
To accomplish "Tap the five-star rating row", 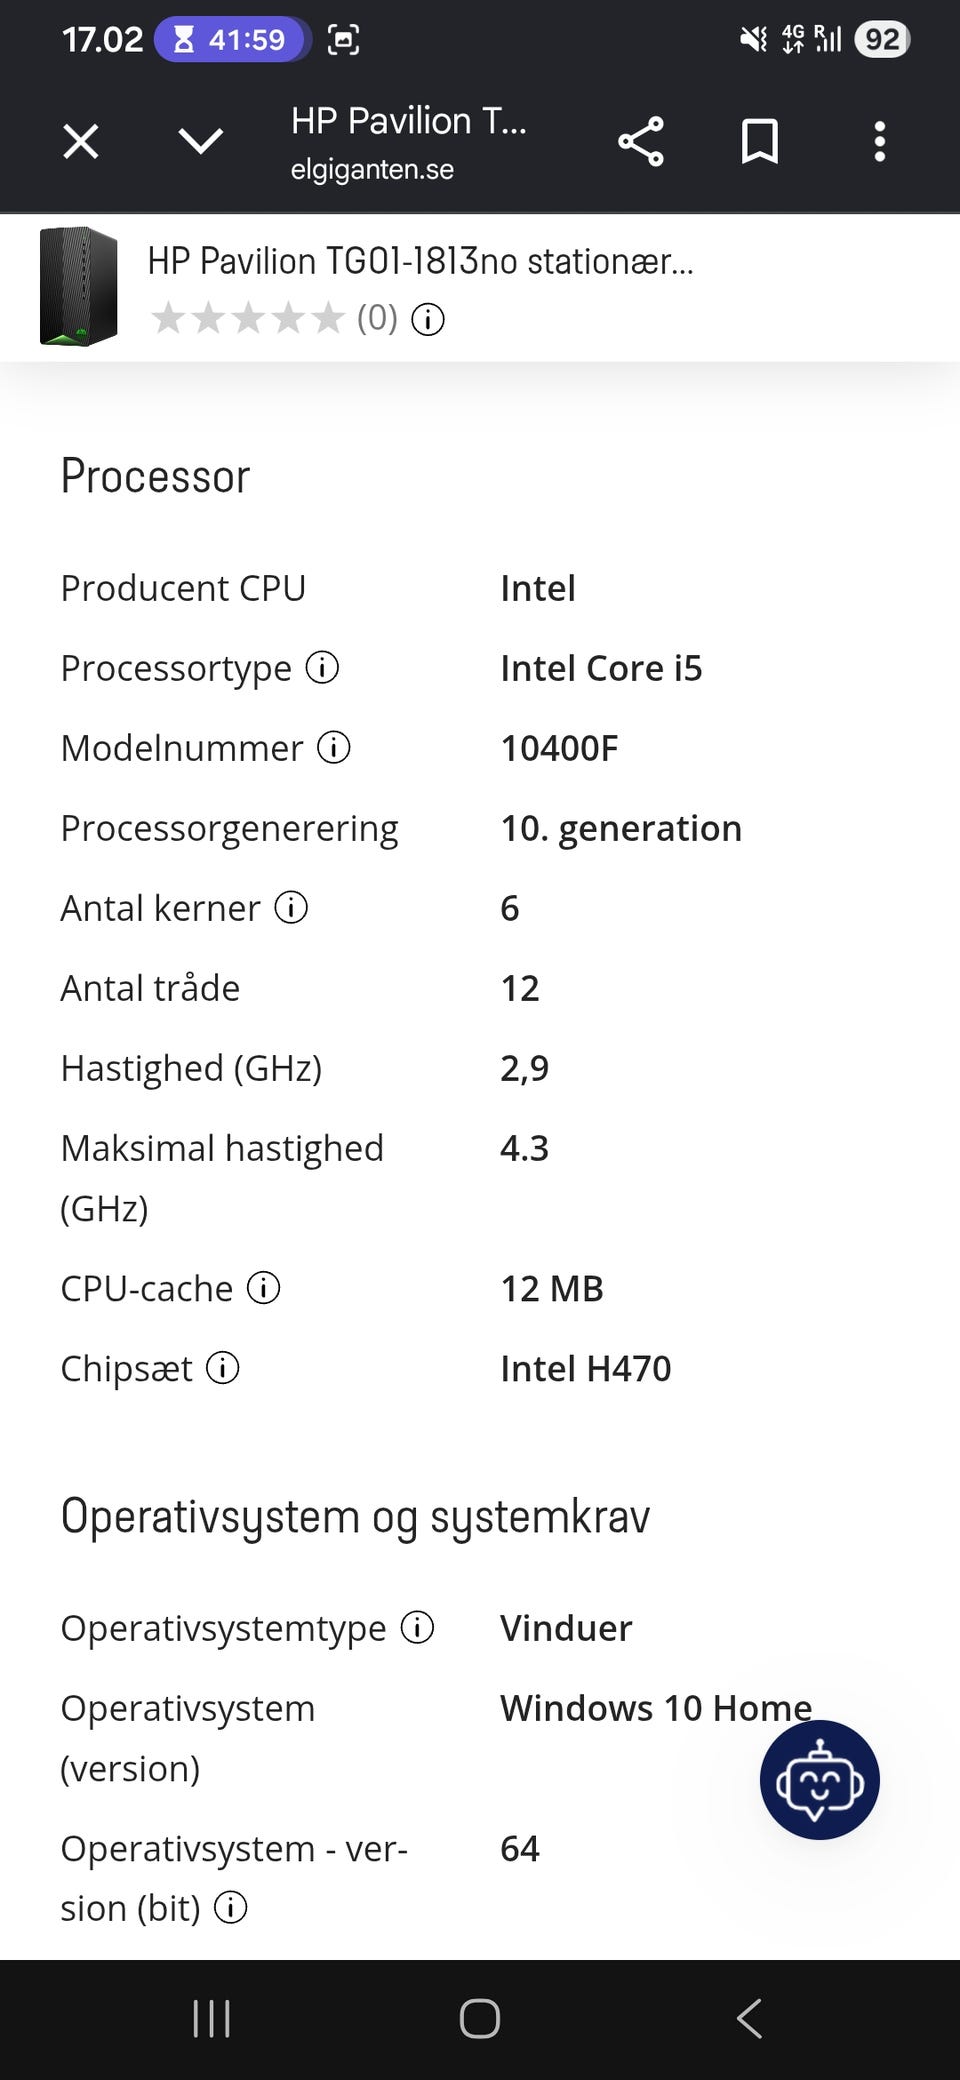I will pyautogui.click(x=247, y=319).
